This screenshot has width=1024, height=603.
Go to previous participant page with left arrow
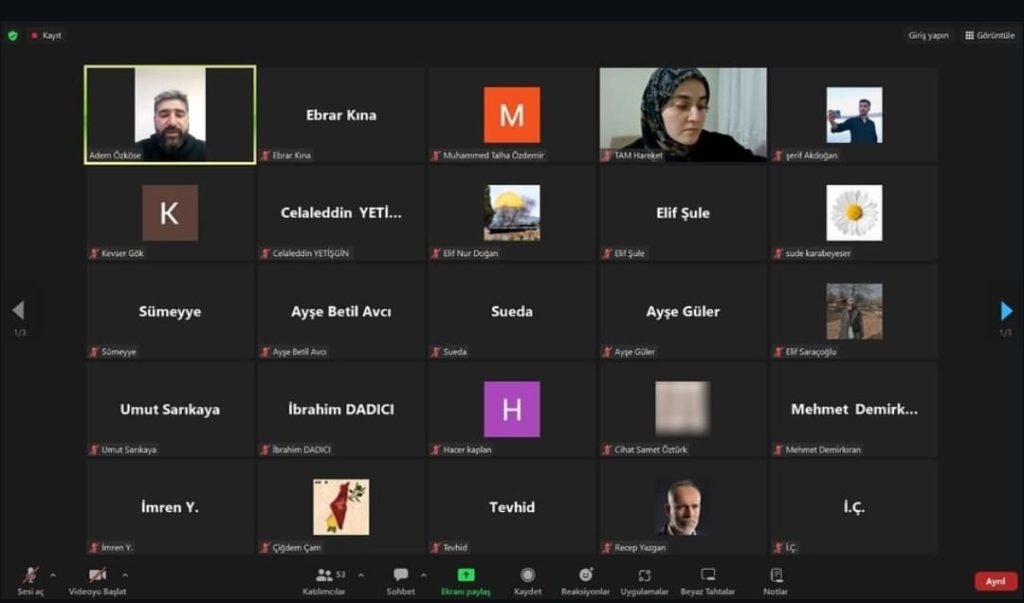[18, 311]
